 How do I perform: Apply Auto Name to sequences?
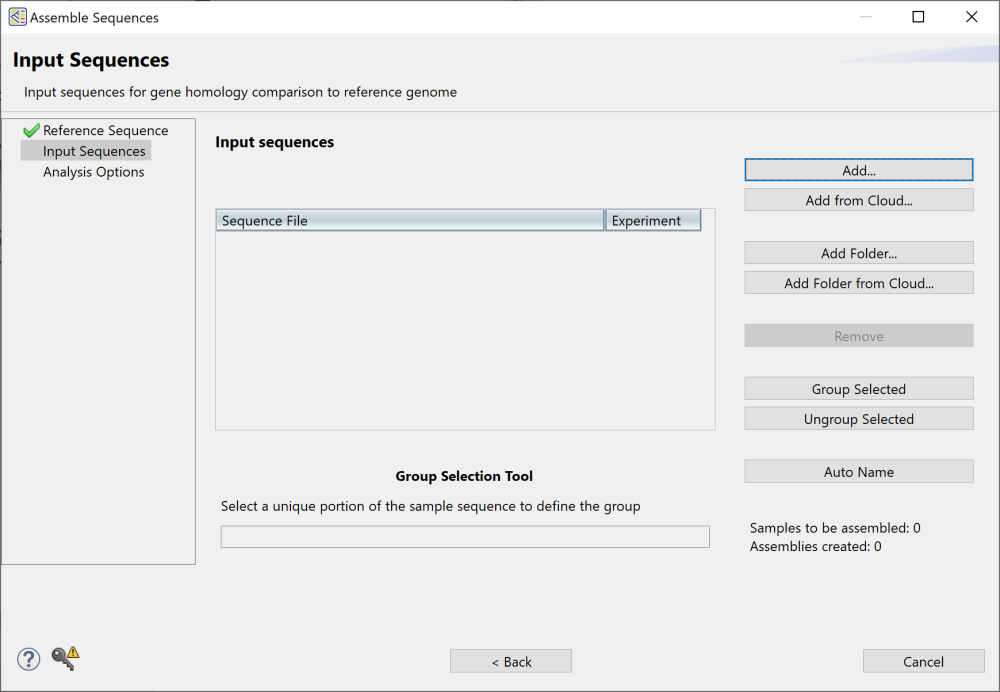coord(858,471)
